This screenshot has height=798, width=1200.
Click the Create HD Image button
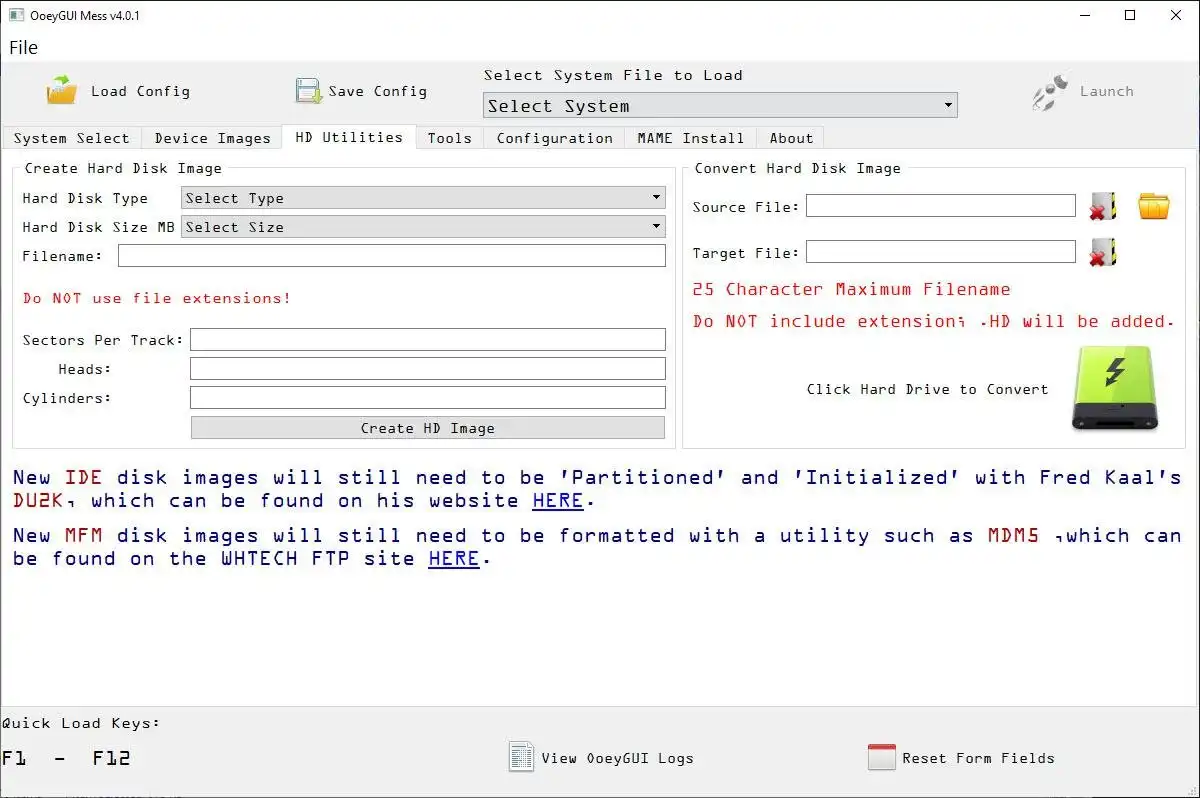[428, 428]
